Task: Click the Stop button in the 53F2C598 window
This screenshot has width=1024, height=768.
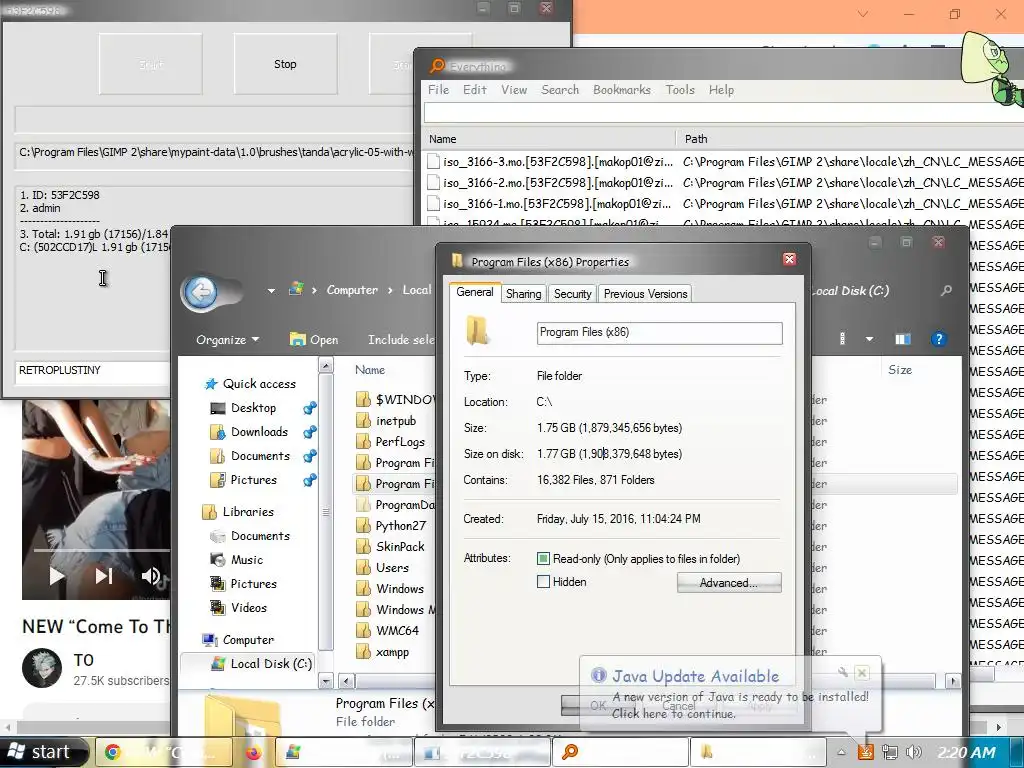Action: click(x=285, y=64)
